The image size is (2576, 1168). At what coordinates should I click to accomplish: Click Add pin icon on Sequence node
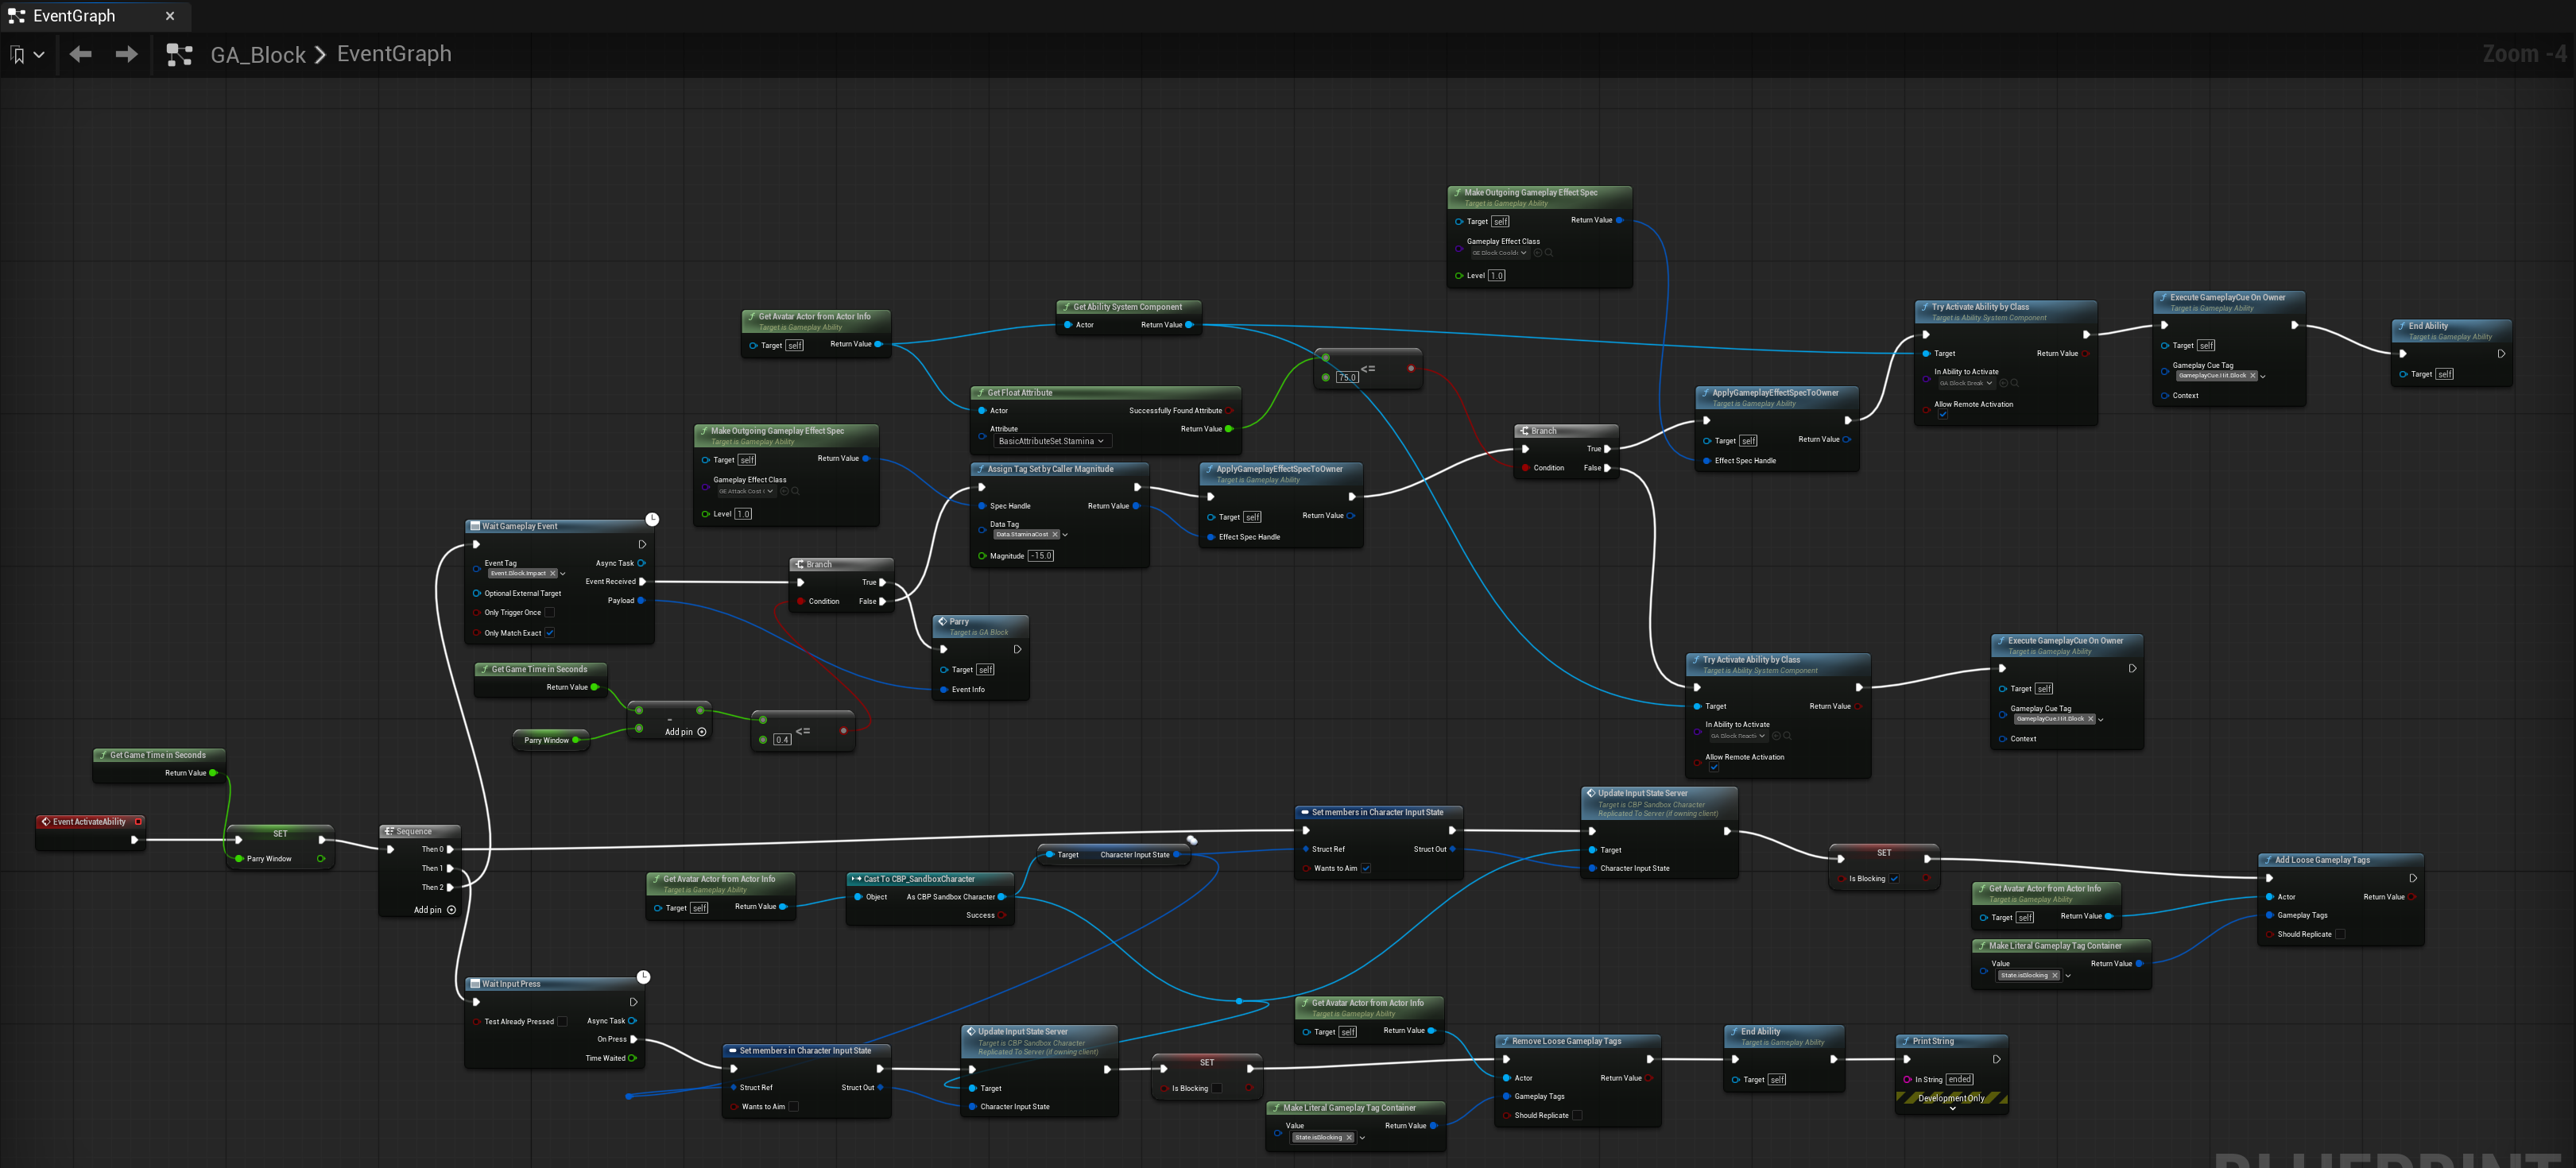point(451,910)
